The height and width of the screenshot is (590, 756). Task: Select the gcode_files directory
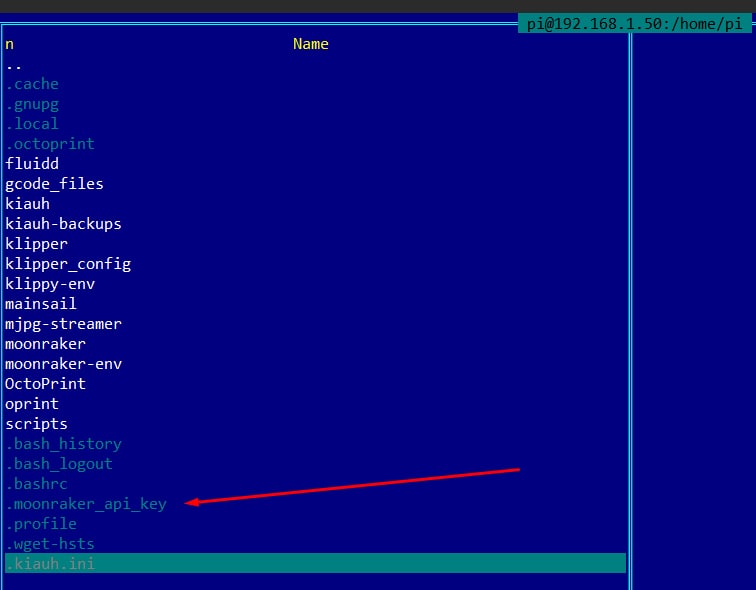point(54,184)
